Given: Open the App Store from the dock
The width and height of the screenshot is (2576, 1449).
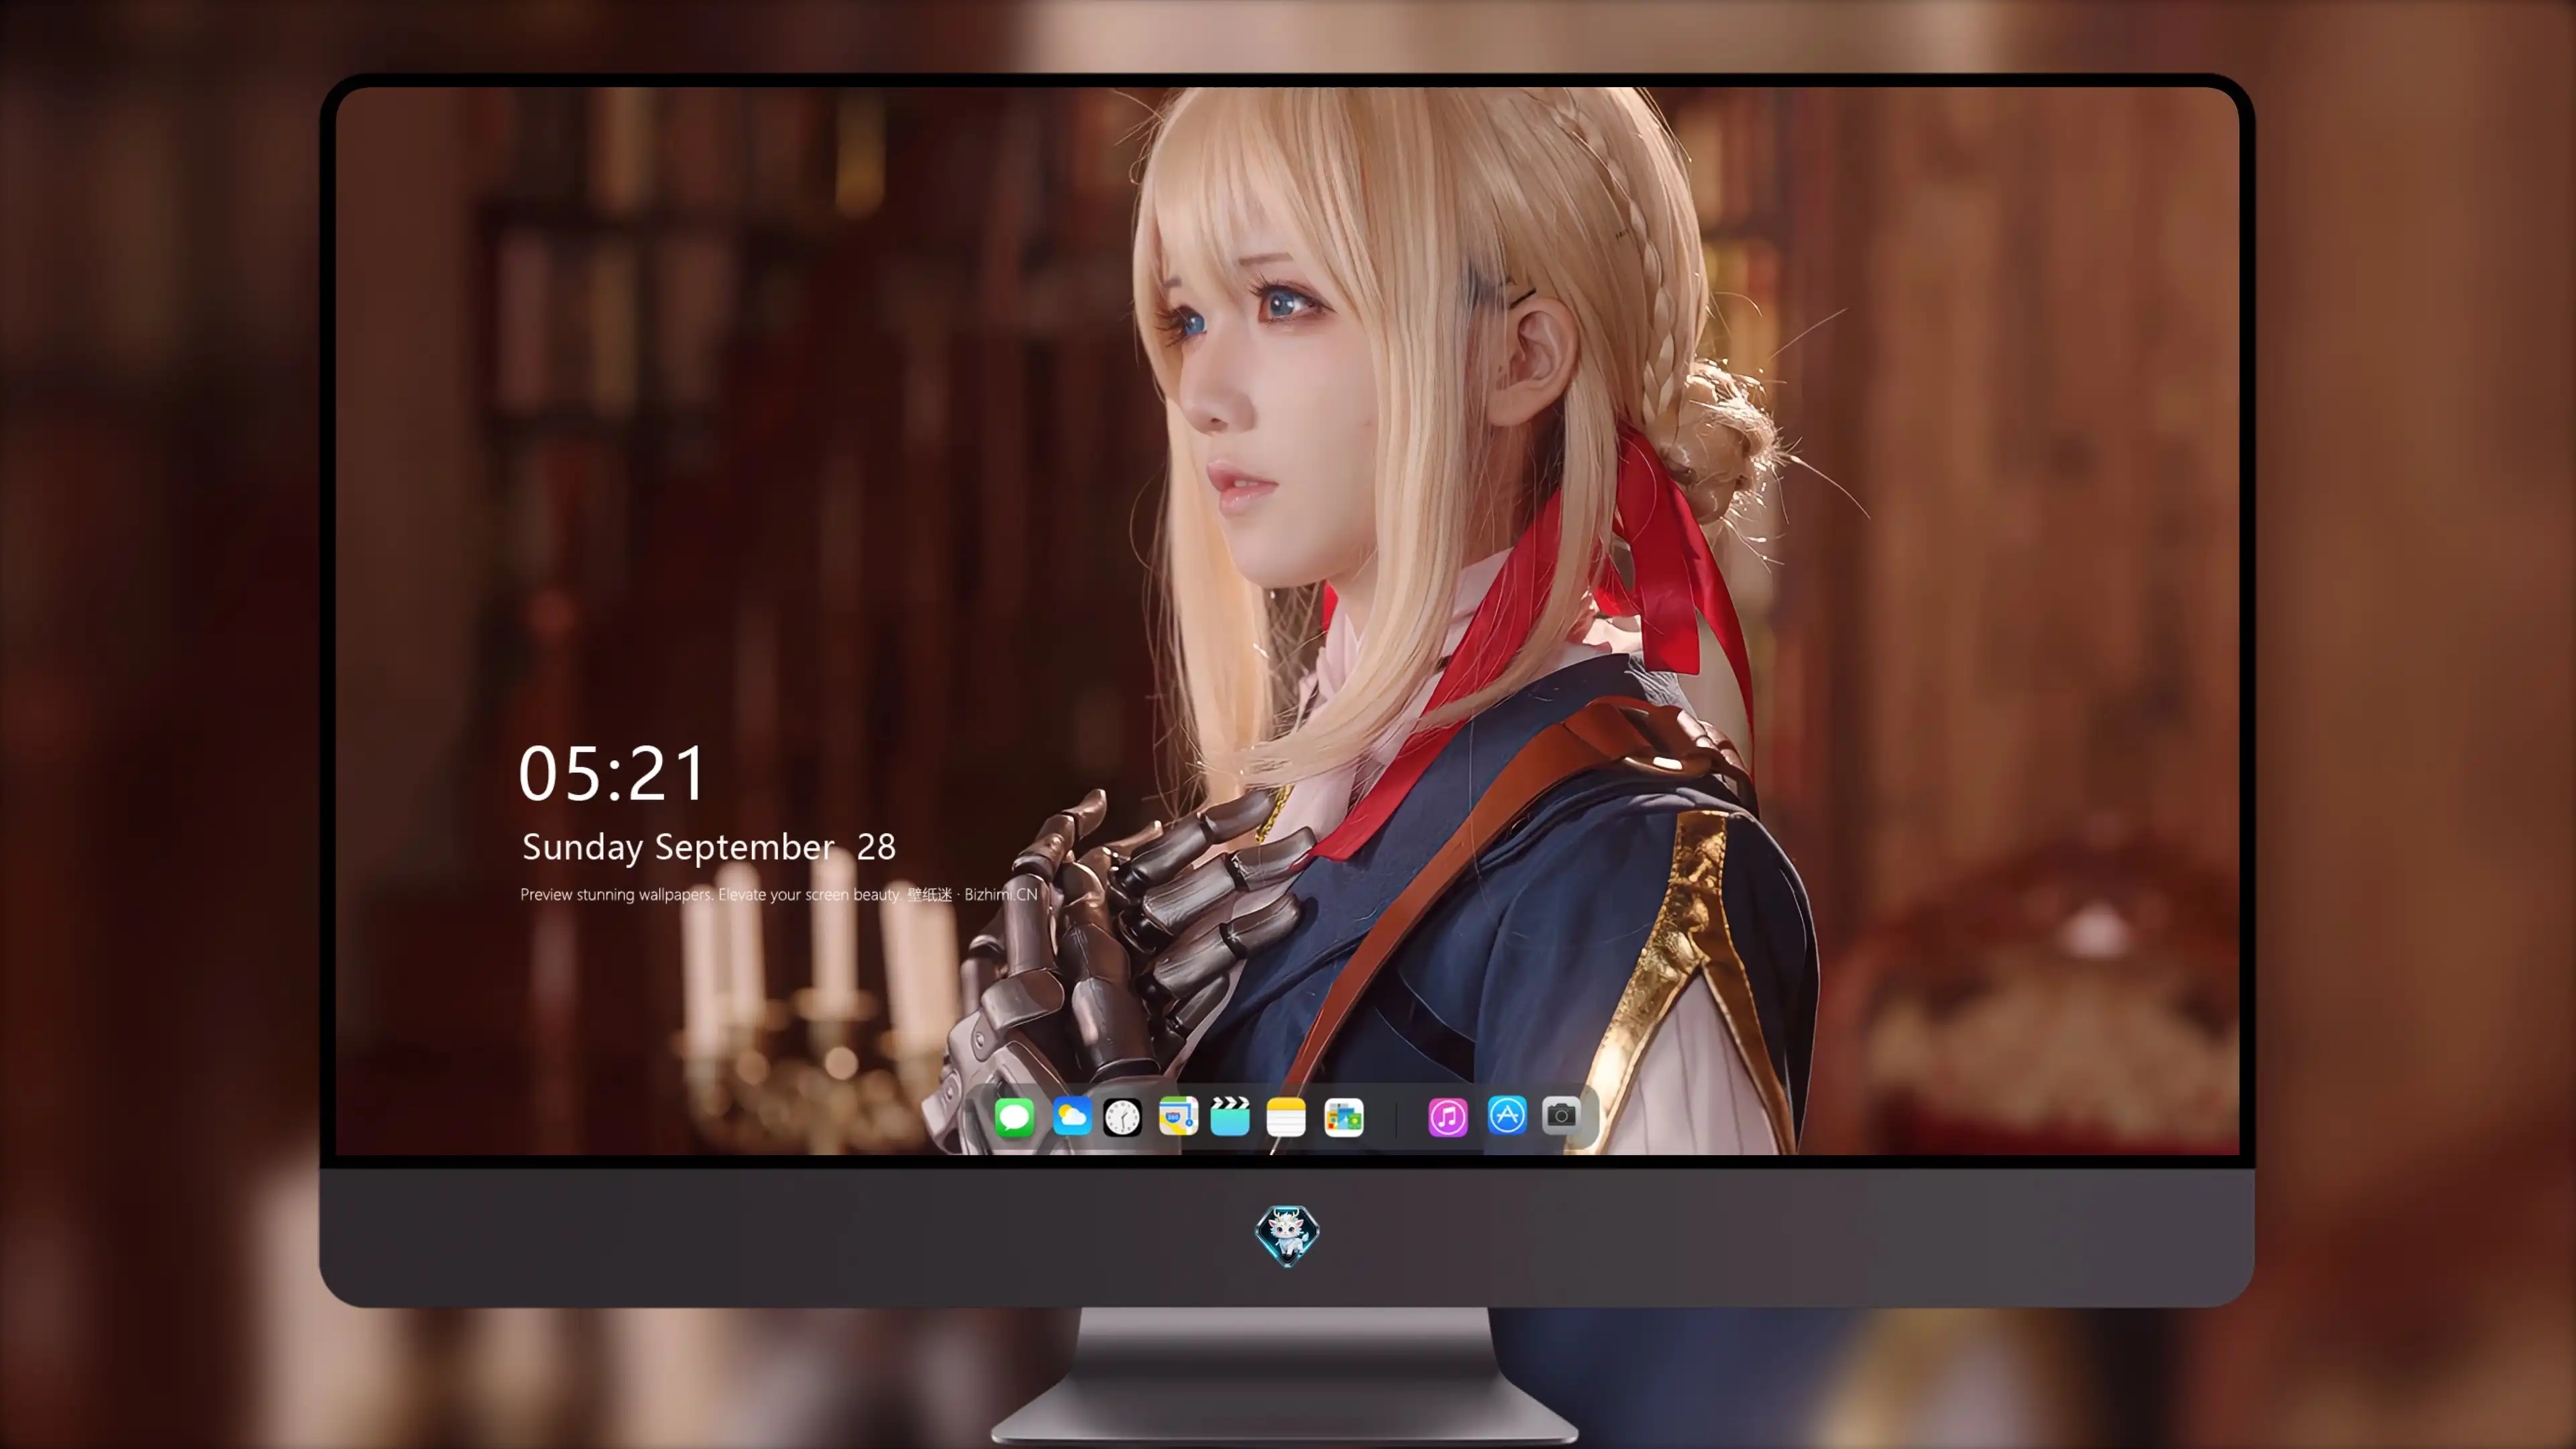Looking at the screenshot, I should click(1507, 1115).
